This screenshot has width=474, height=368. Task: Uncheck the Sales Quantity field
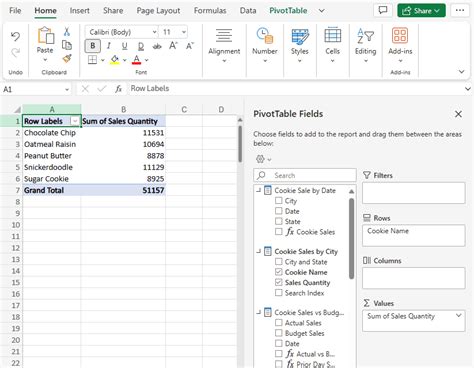tap(279, 282)
